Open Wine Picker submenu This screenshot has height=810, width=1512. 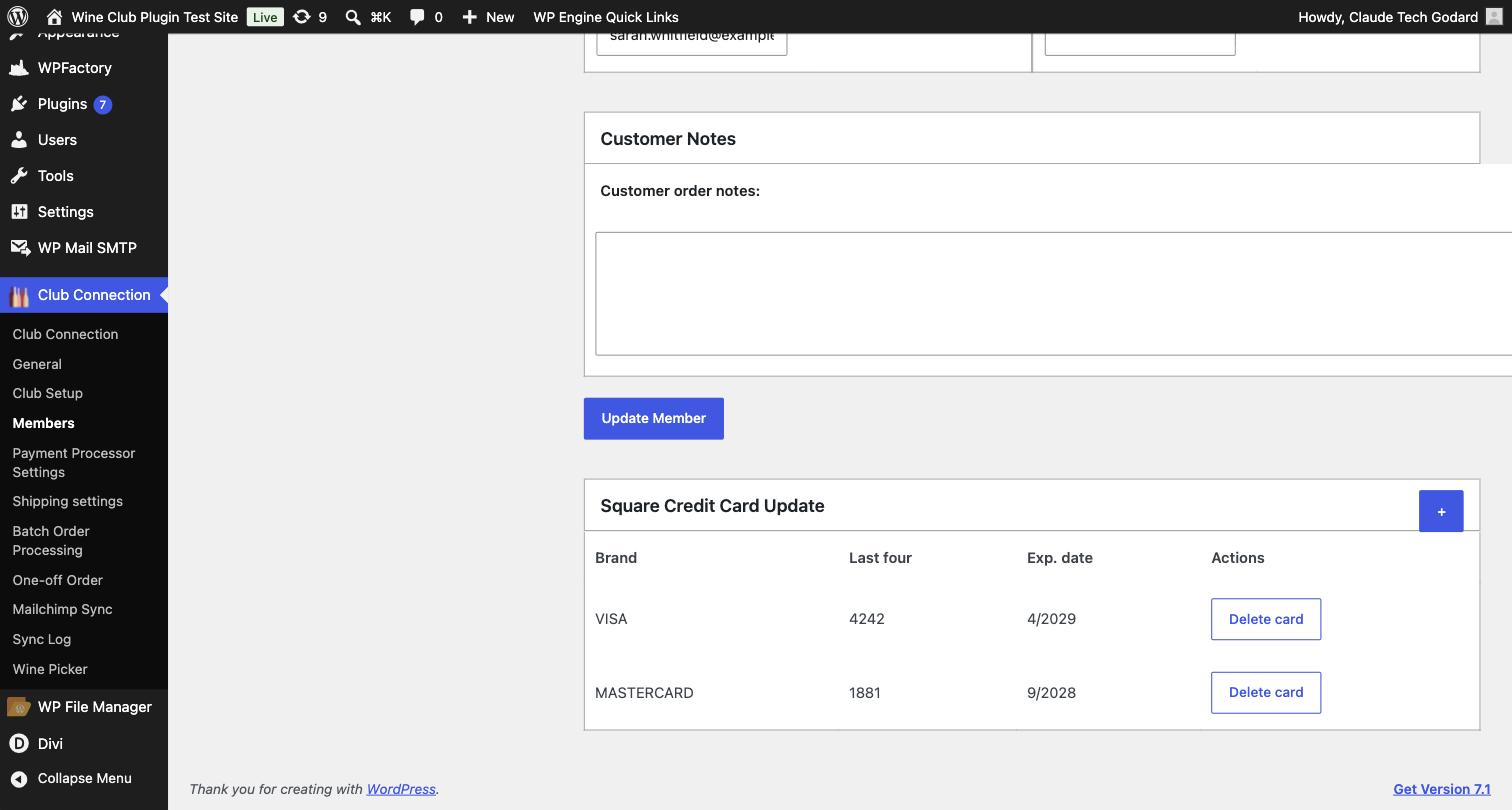(50, 669)
